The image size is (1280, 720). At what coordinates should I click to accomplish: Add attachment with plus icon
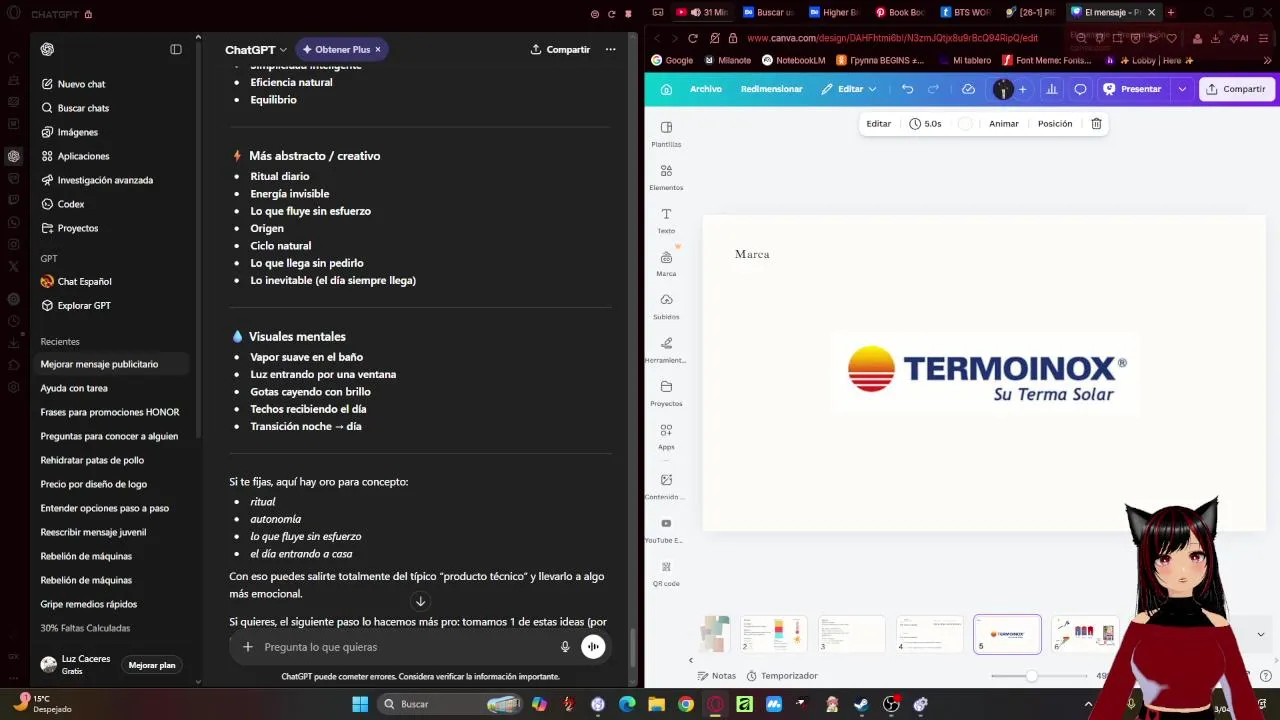coord(248,647)
